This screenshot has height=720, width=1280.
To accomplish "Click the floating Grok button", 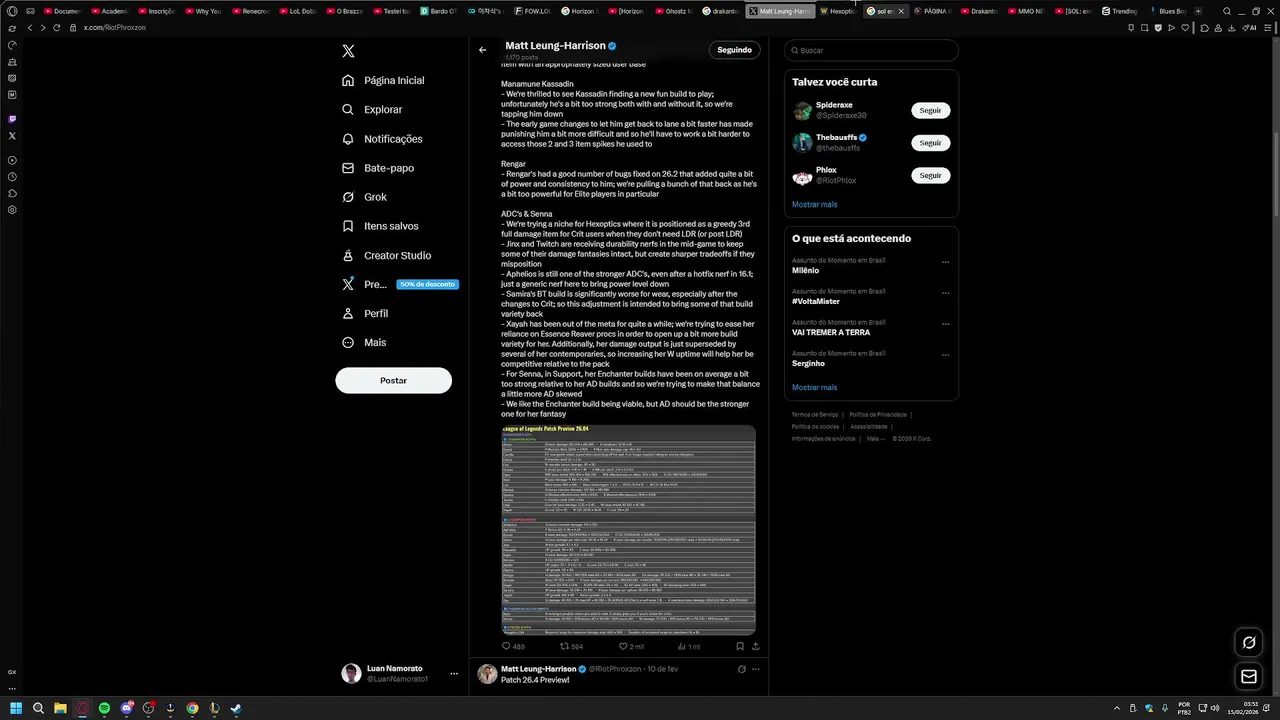I will [1248, 642].
